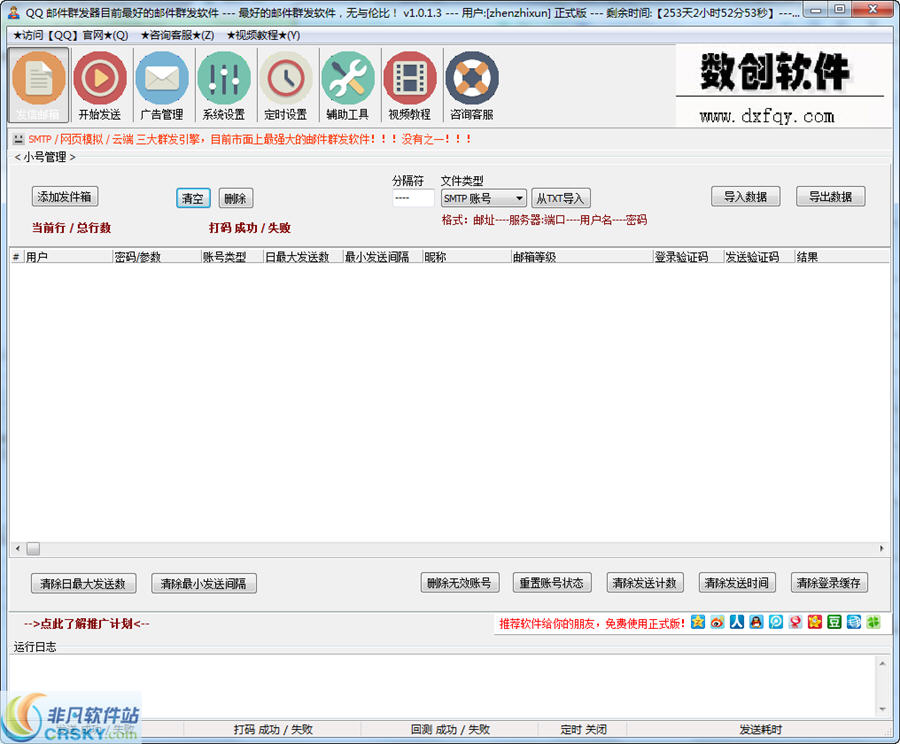Share via the Sina Weibo icon
900x744 pixels.
click(717, 622)
